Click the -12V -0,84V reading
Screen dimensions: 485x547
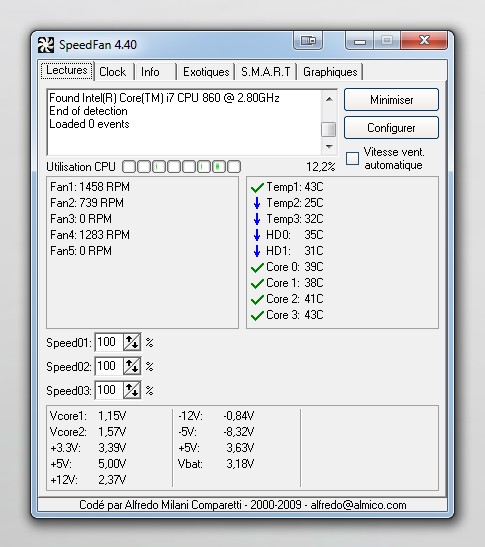(216, 416)
